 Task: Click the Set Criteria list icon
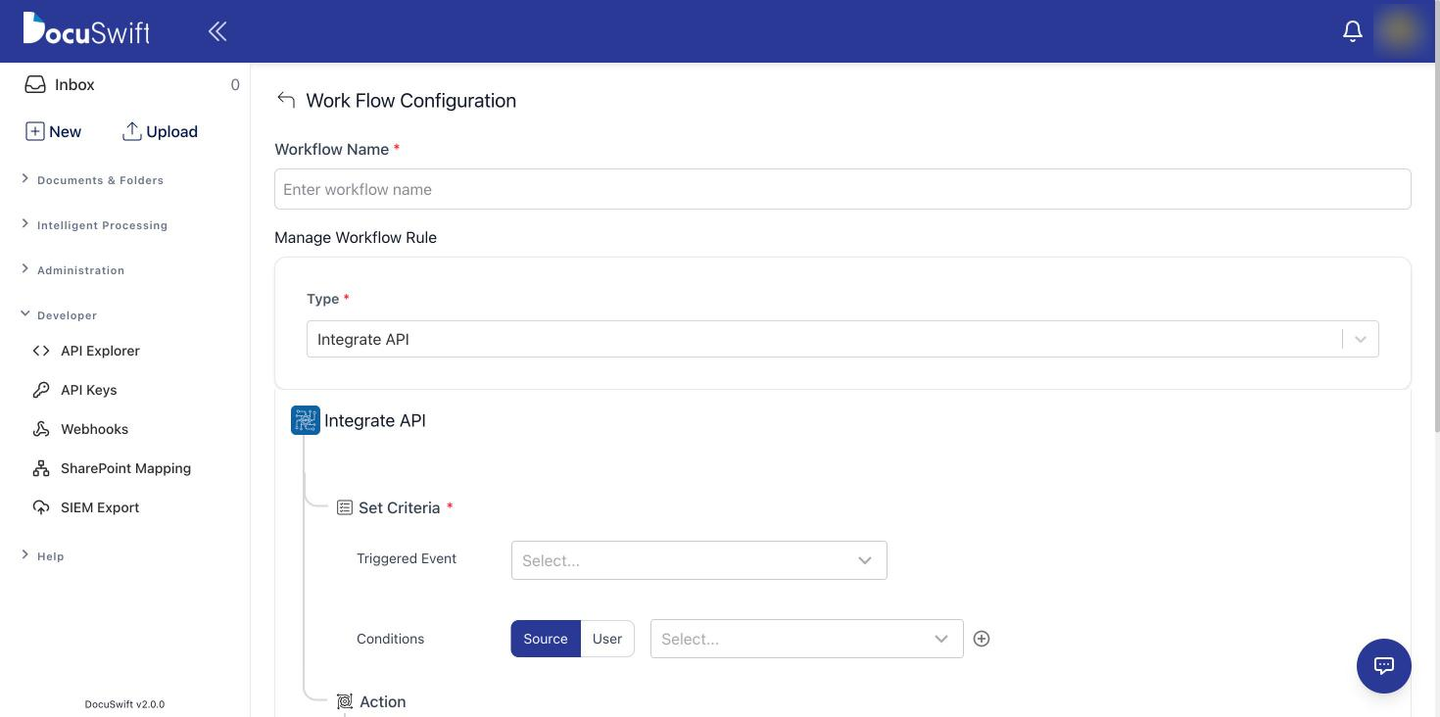click(345, 508)
